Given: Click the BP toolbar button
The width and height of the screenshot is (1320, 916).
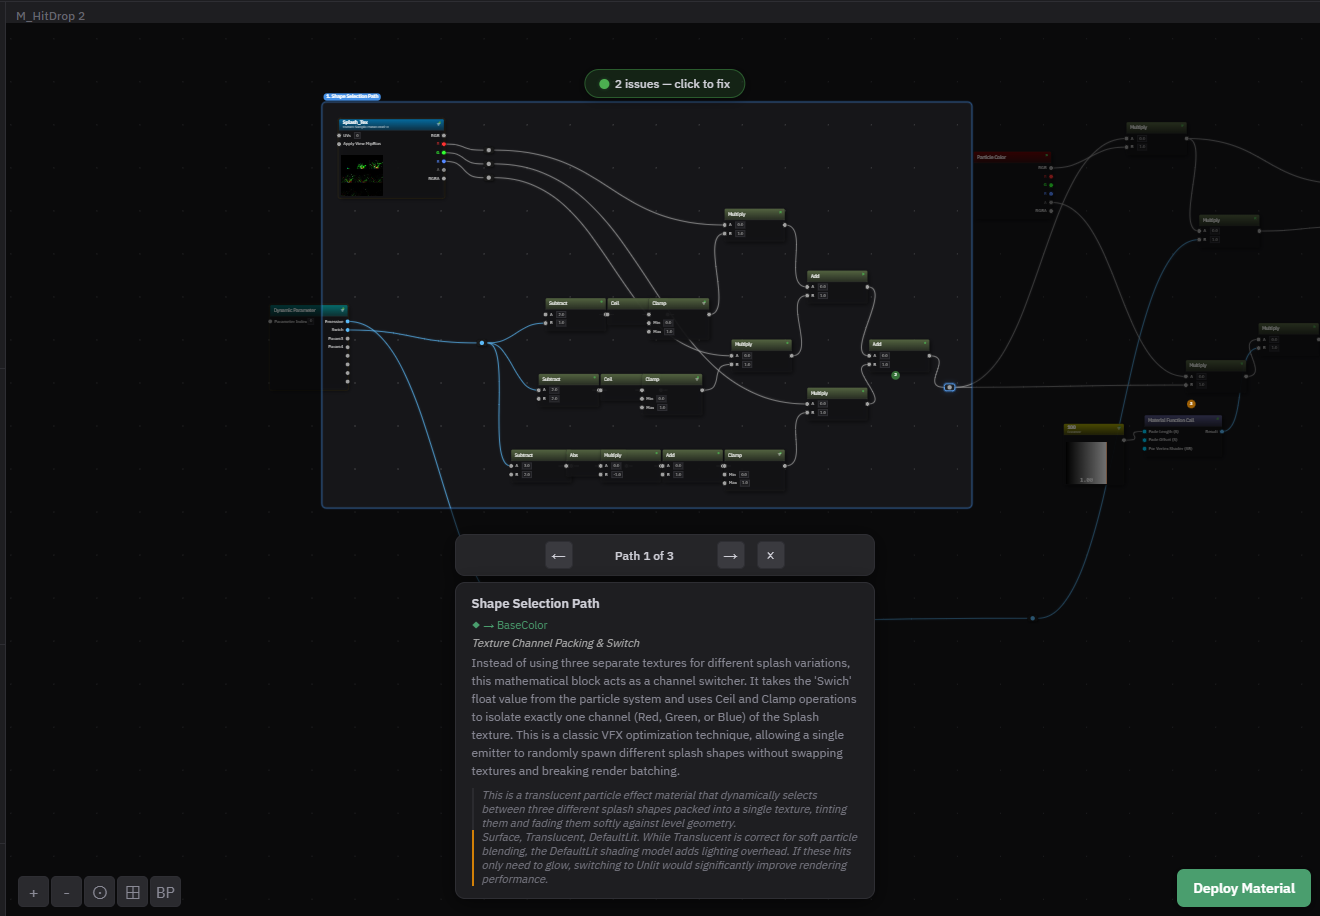Looking at the screenshot, I should pyautogui.click(x=166, y=893).
